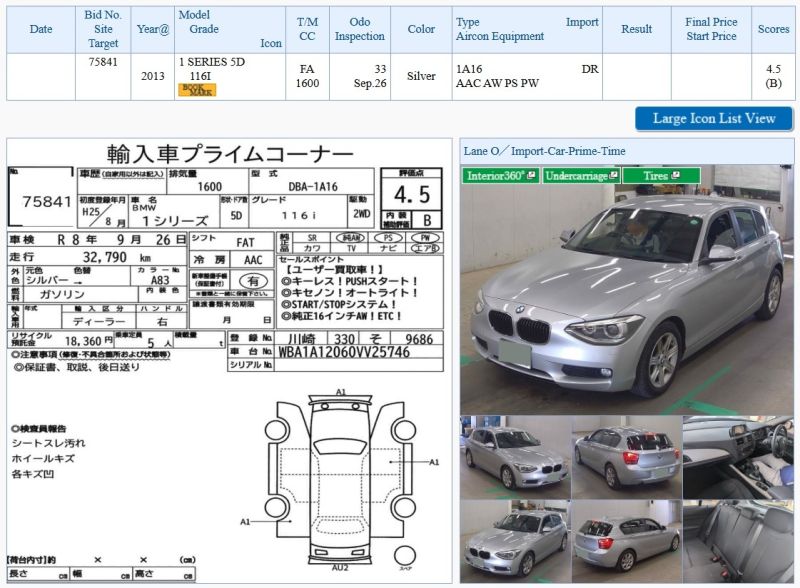Open the bottom-row rear hatch thumbnail

627,541
